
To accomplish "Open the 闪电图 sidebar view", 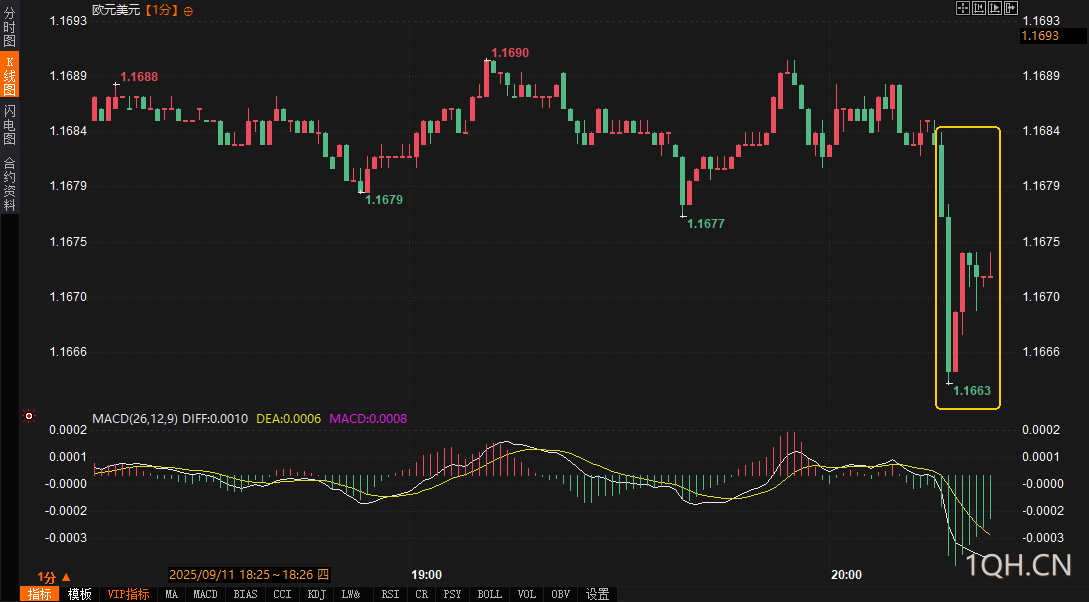I will click(9, 124).
